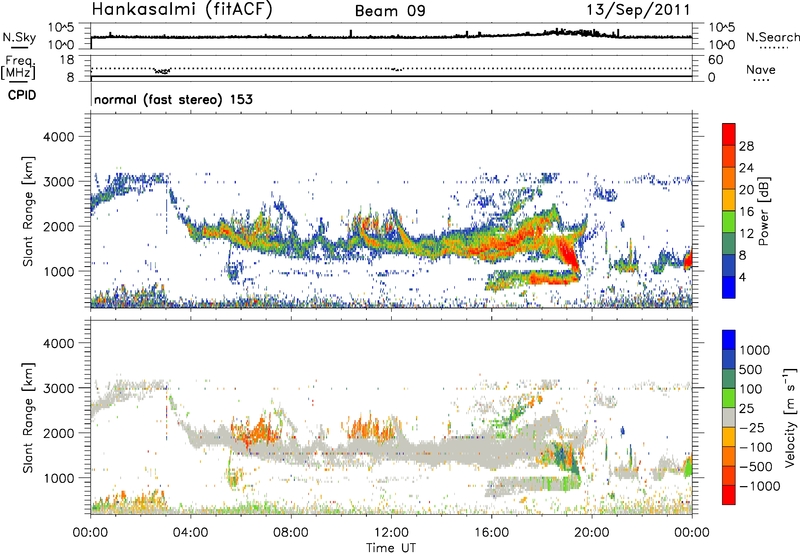Click the 500 label on the Velocity colorbar
Image resolution: width=800 pixels, height=554 pixels.
(751, 369)
